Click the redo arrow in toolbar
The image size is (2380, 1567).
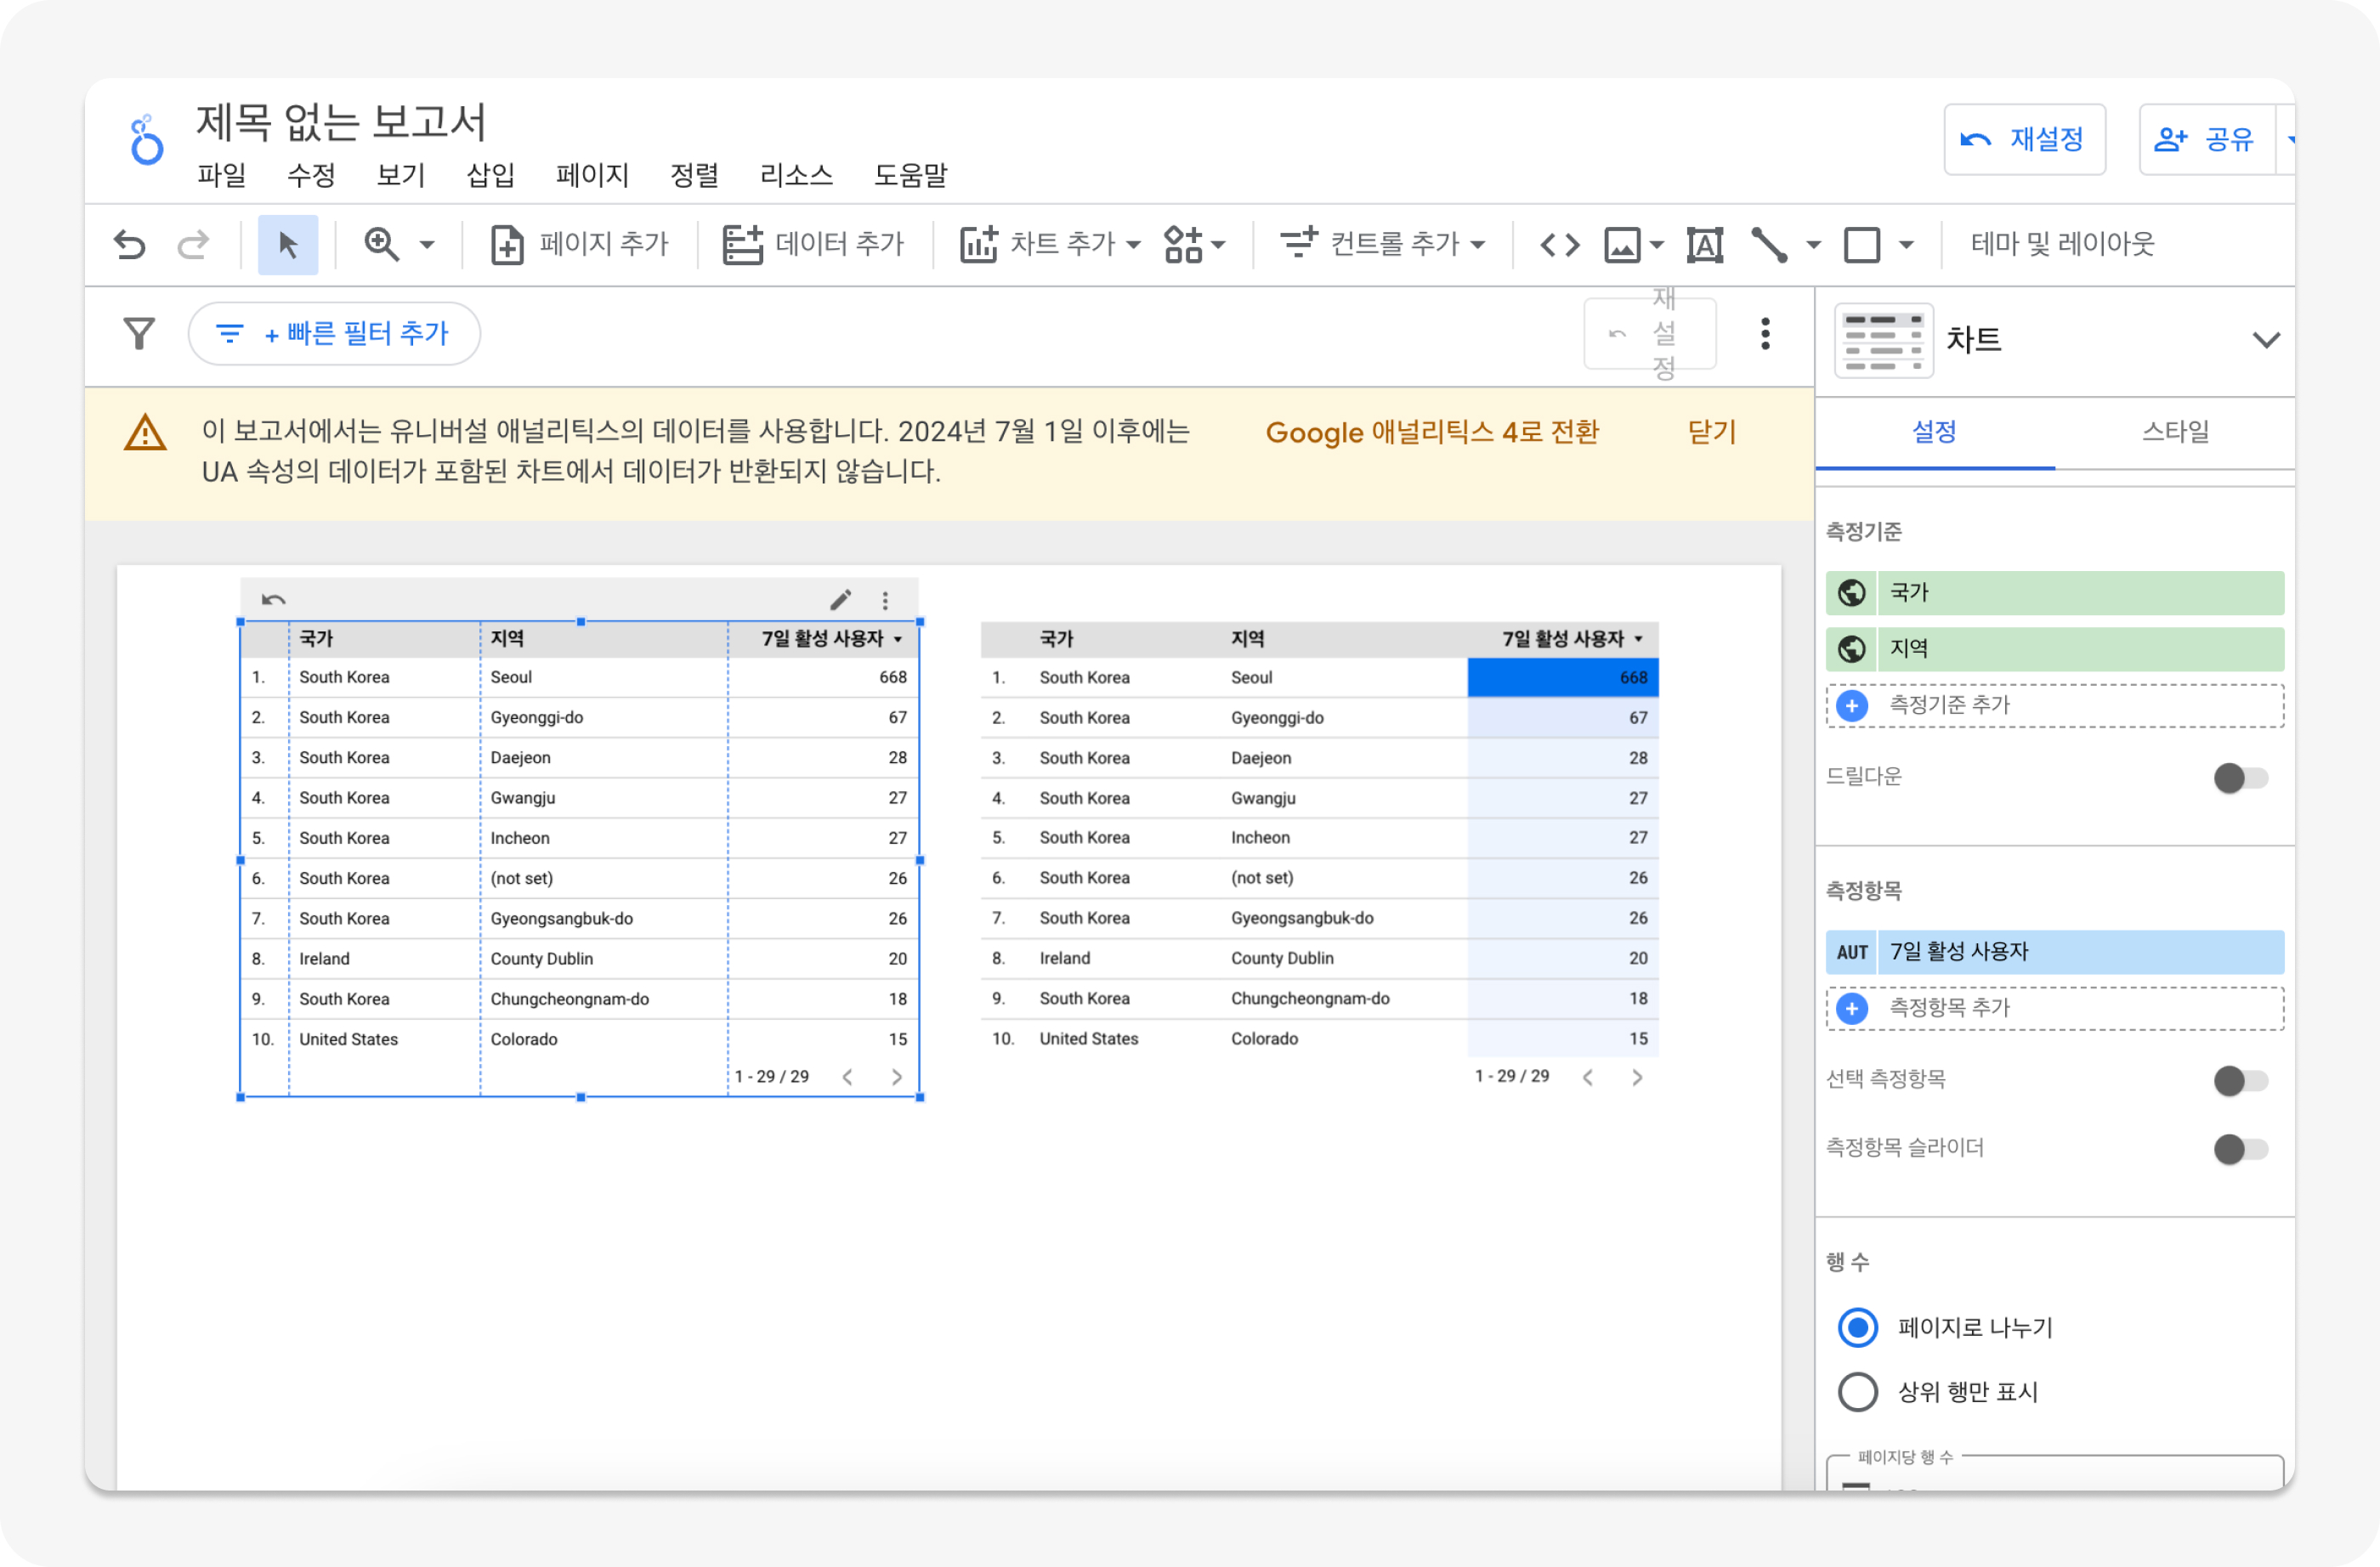point(193,244)
